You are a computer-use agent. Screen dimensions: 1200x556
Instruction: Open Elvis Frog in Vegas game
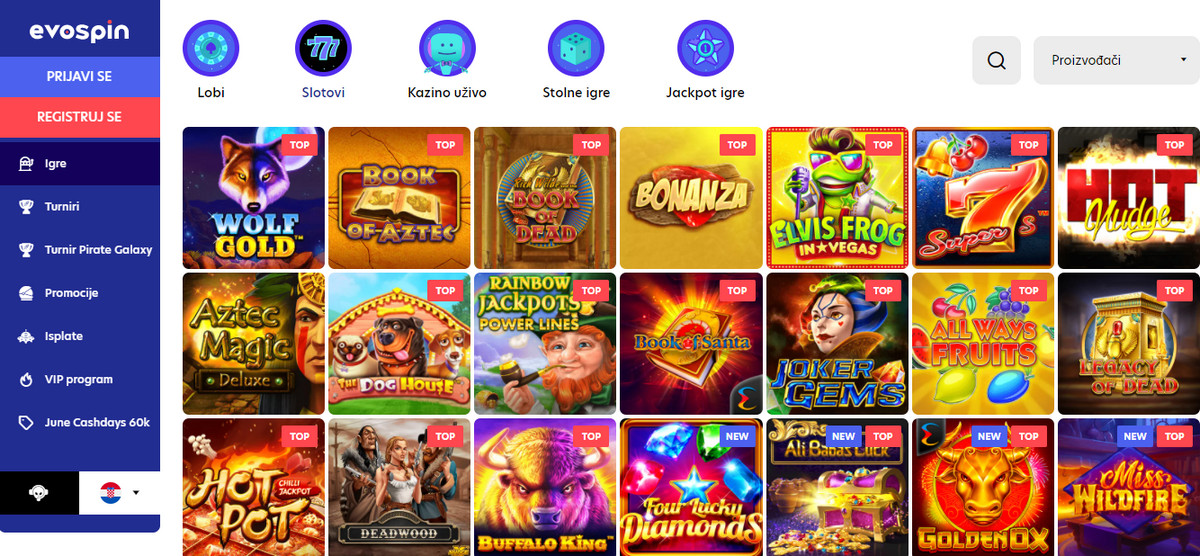(838, 198)
